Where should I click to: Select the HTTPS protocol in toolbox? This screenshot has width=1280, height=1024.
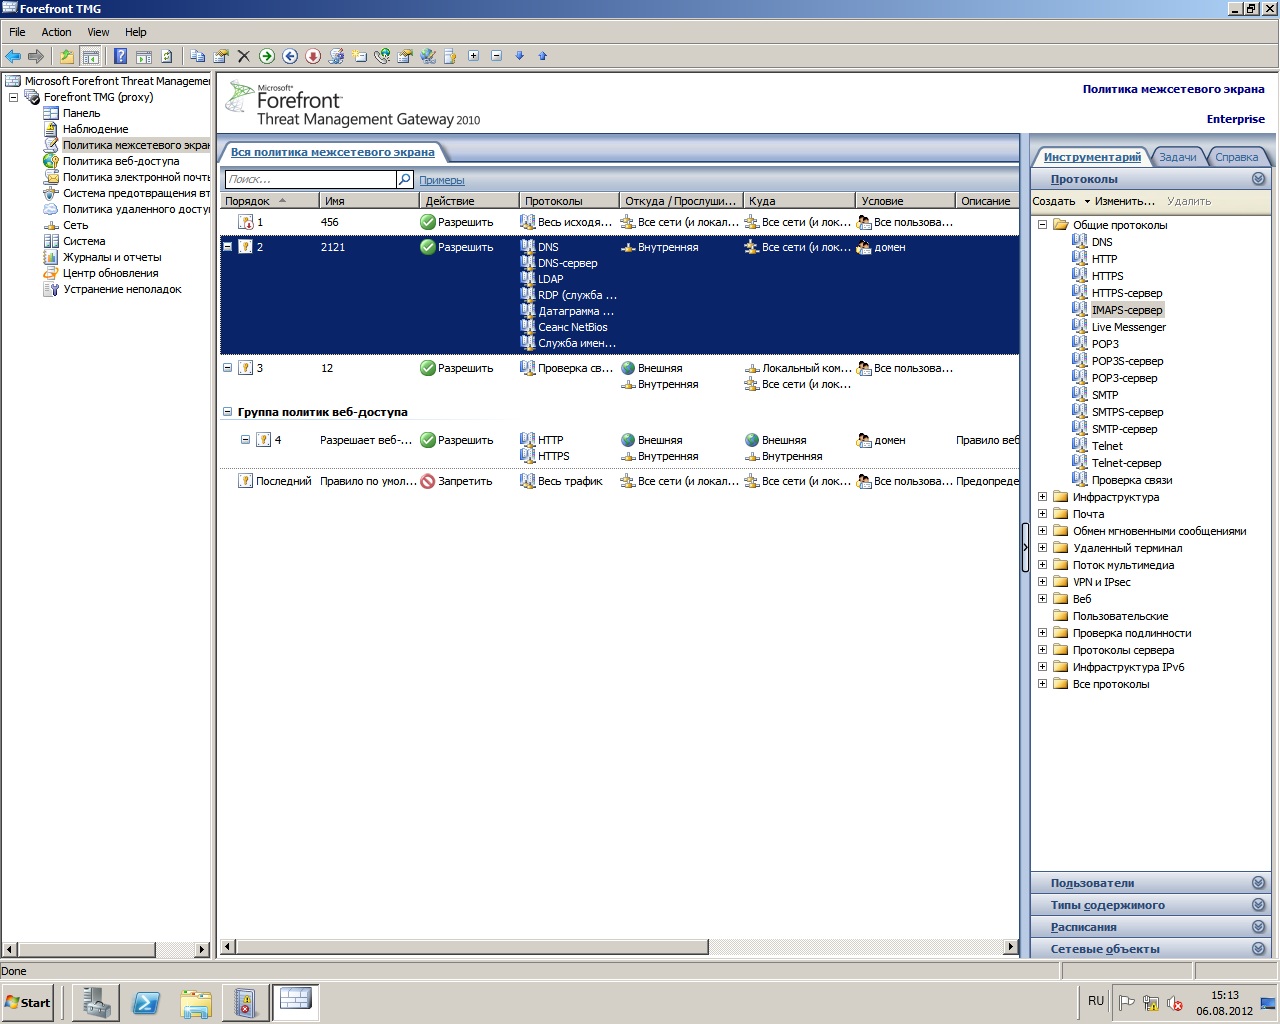click(x=1107, y=276)
